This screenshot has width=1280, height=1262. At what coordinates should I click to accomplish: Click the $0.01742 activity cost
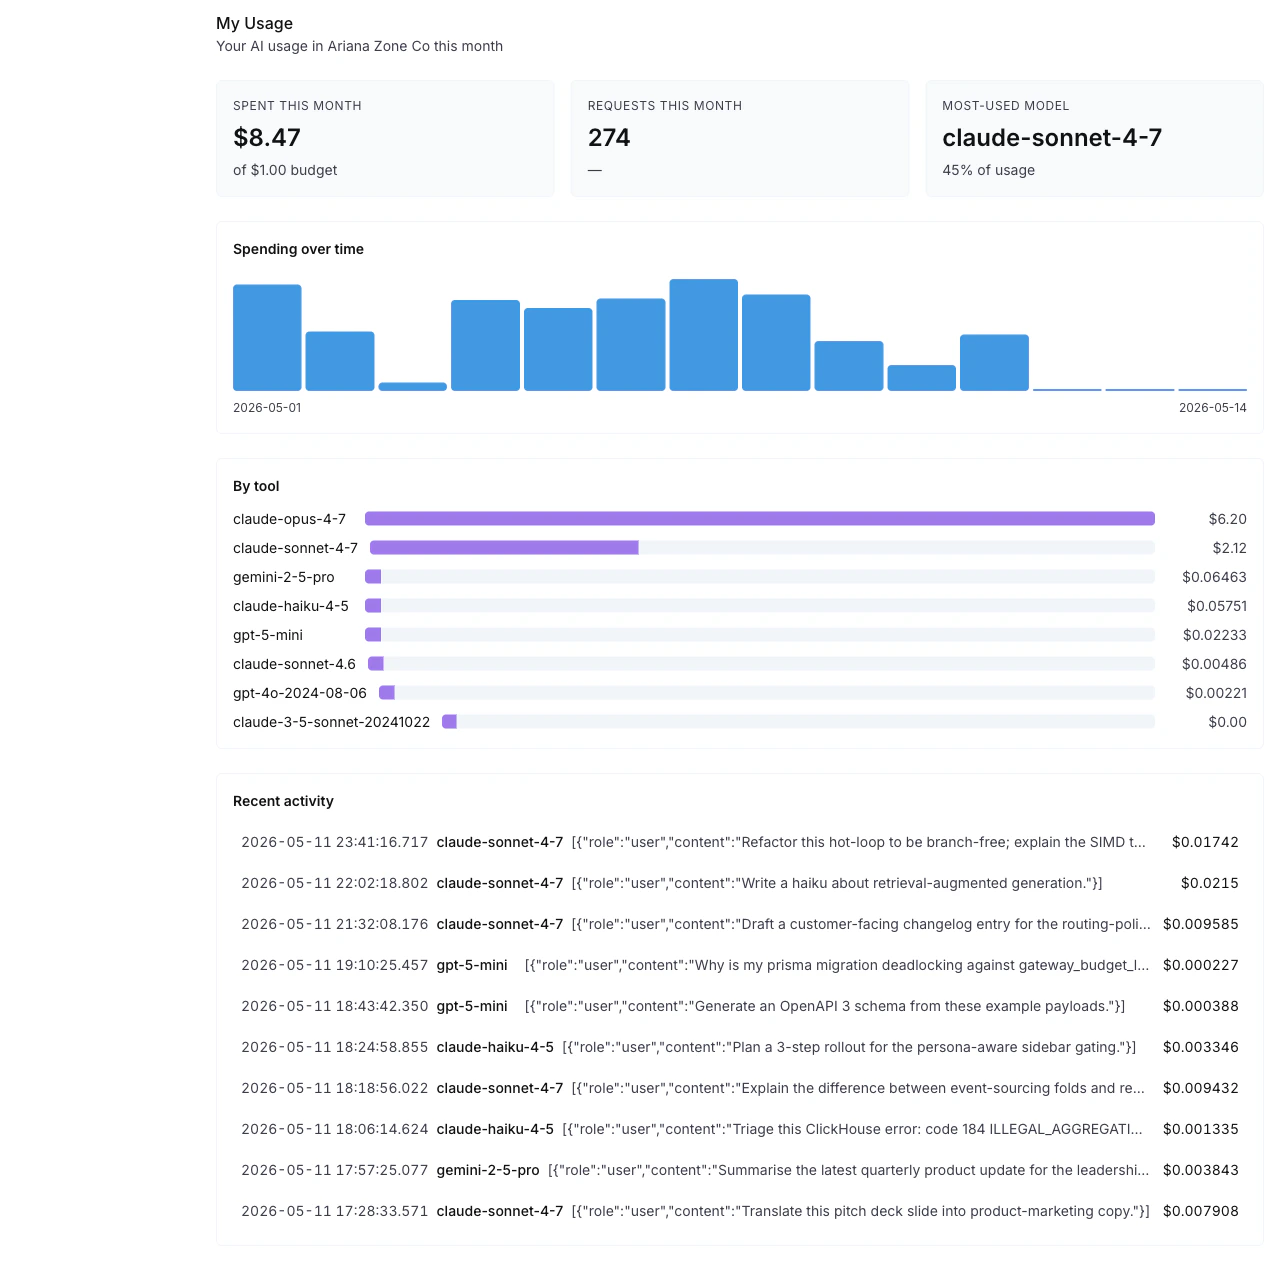1205,842
